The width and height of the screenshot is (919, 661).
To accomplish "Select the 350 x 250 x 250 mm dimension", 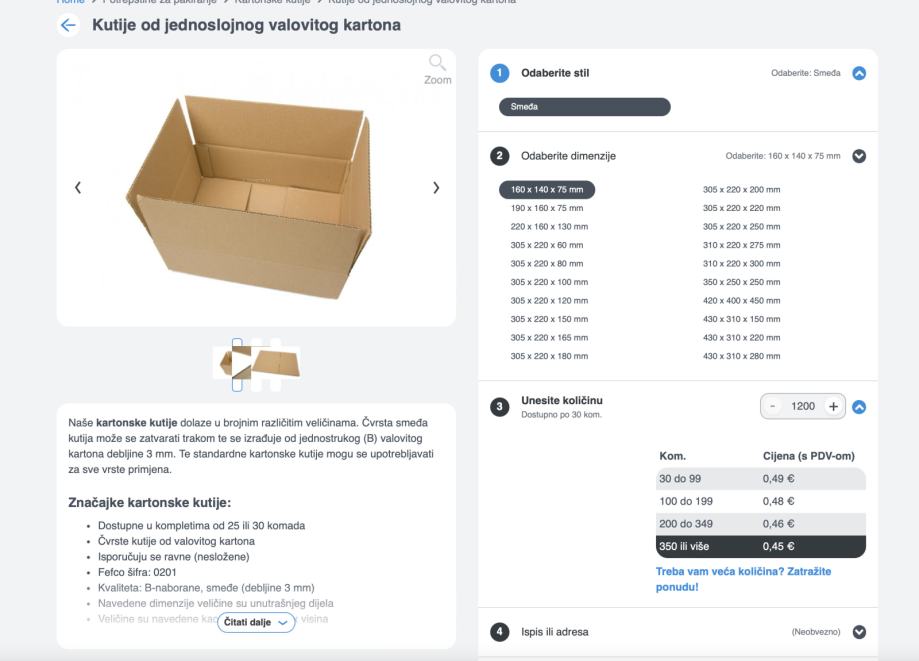I will (x=741, y=282).
